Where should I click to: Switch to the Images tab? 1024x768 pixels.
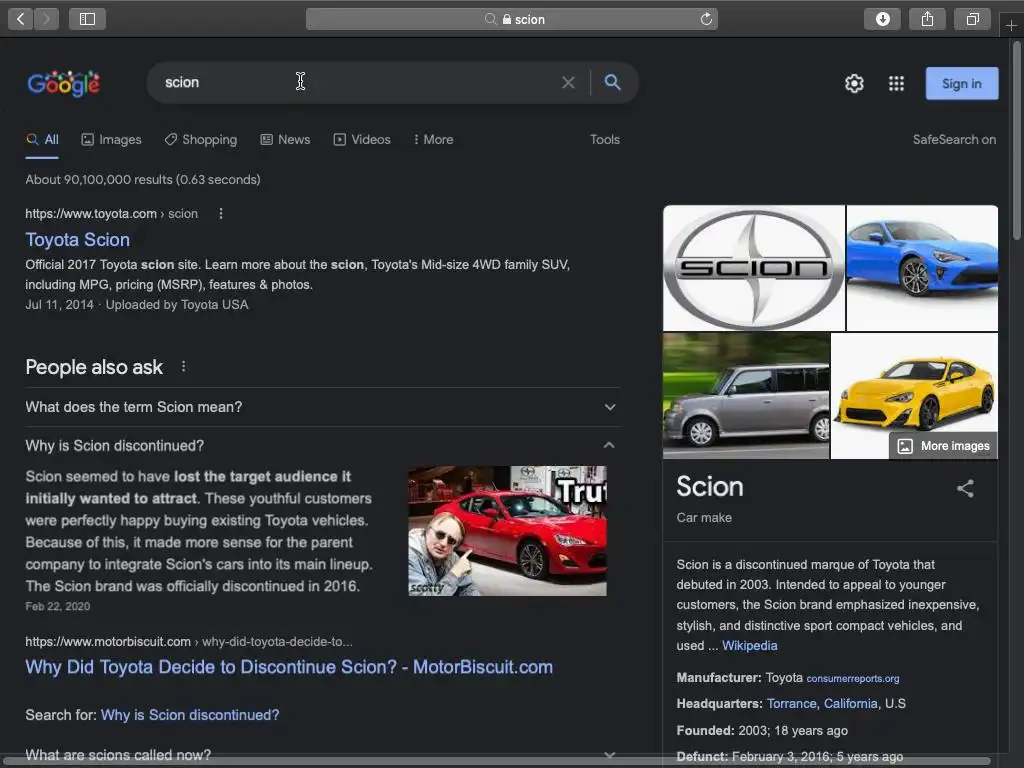pos(111,139)
